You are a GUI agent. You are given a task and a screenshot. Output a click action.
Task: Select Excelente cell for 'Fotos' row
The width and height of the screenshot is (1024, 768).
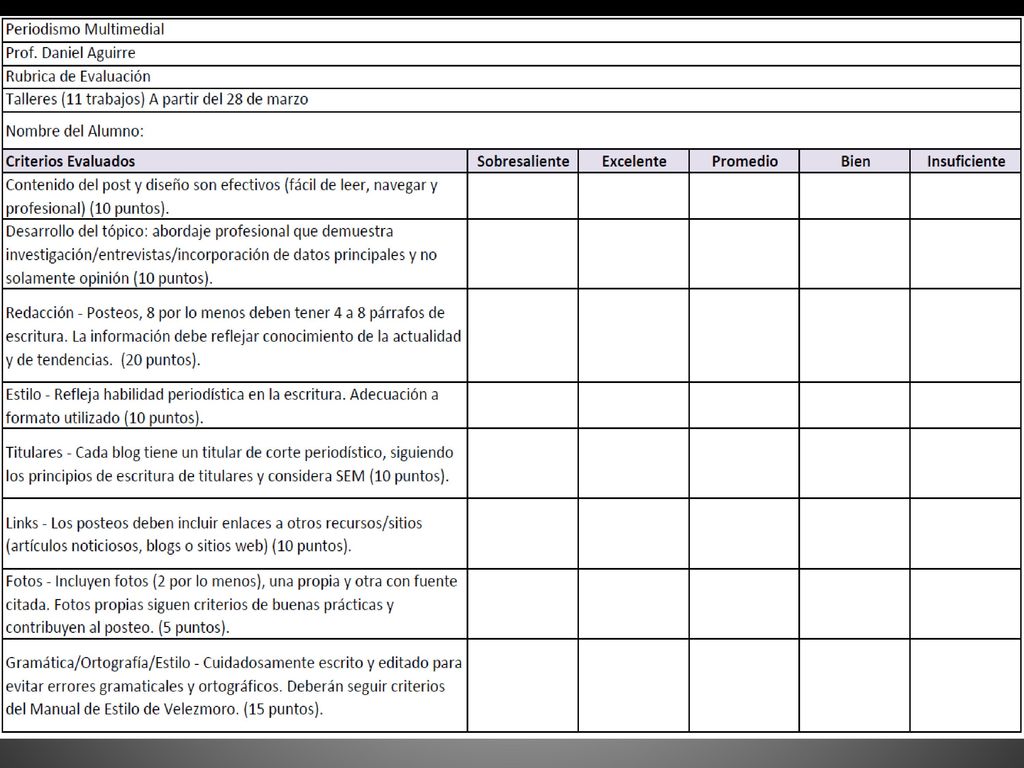point(633,604)
